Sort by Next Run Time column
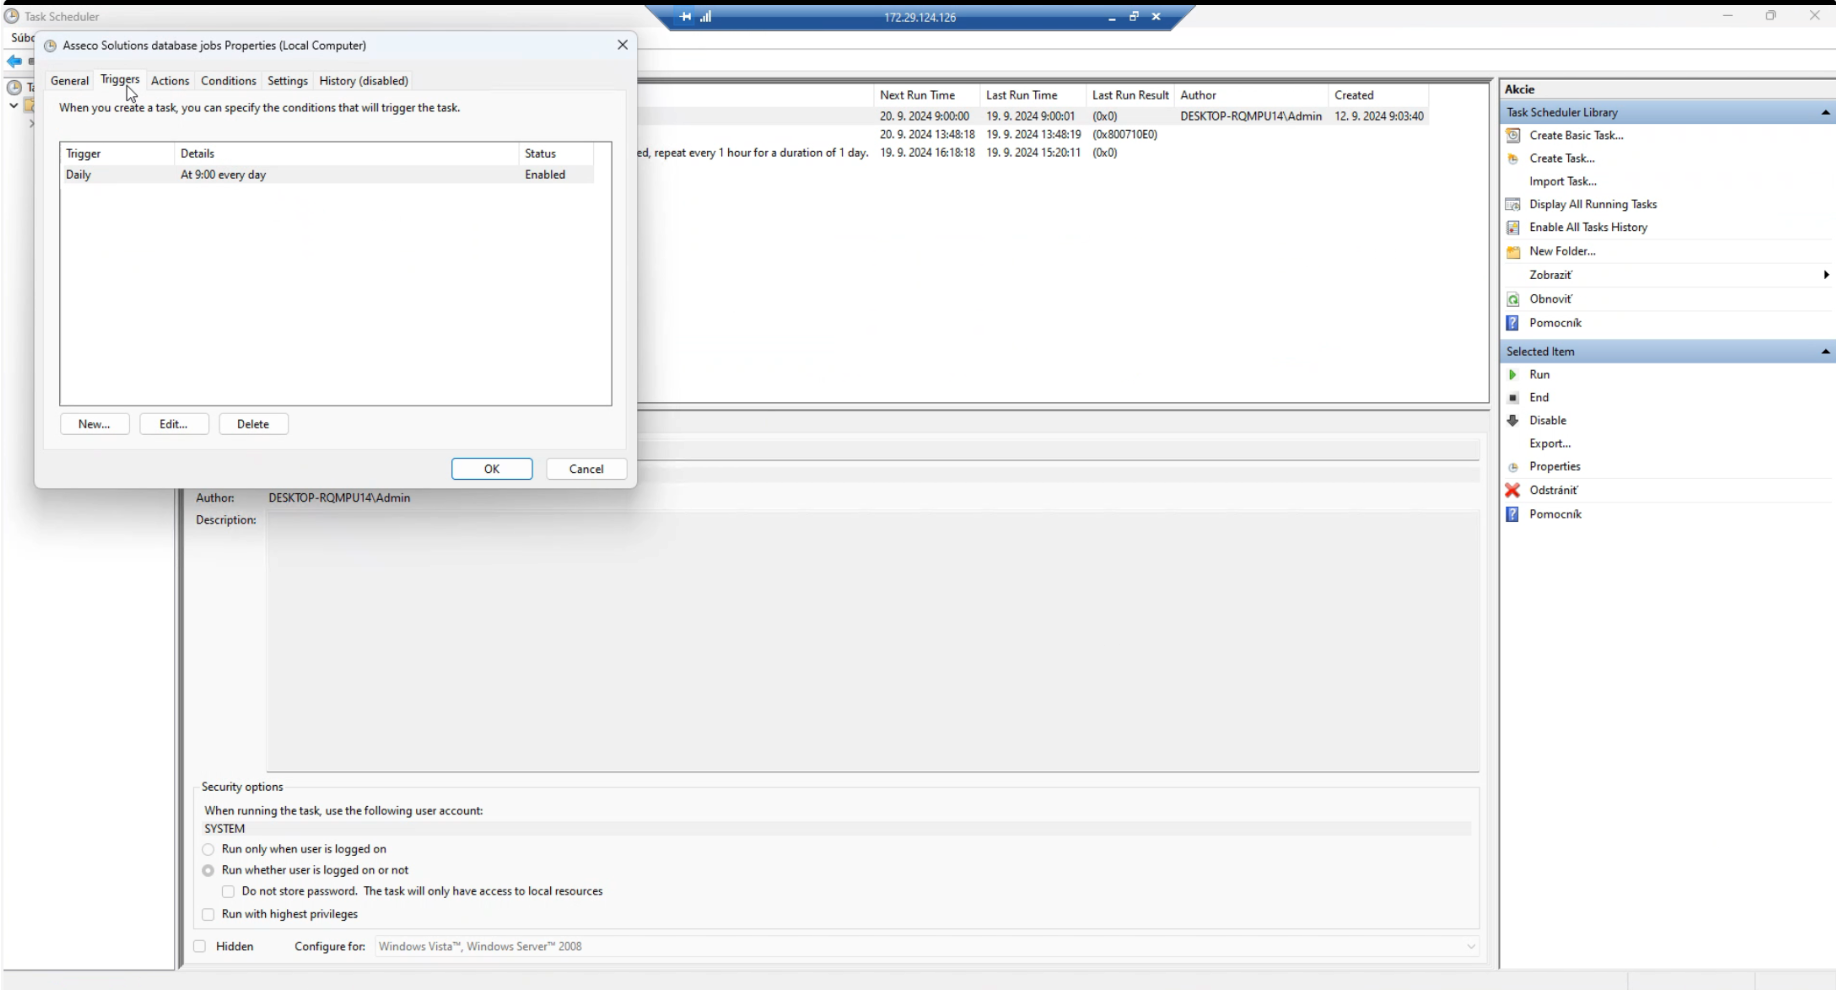Viewport: 1836px width, 990px height. point(926,95)
